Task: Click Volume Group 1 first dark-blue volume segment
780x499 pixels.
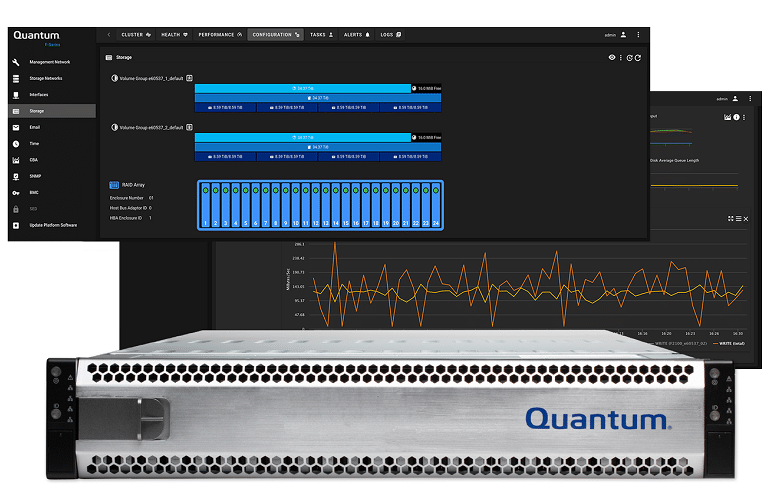Action: (x=225, y=107)
